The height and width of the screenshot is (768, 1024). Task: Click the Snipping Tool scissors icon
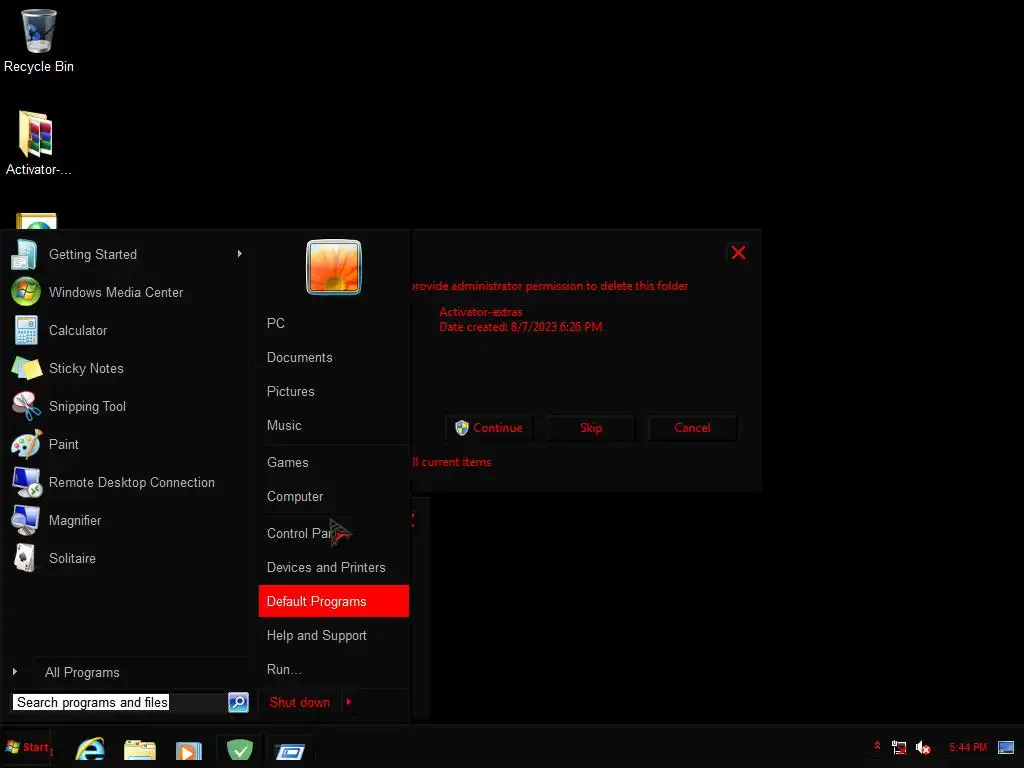26,406
